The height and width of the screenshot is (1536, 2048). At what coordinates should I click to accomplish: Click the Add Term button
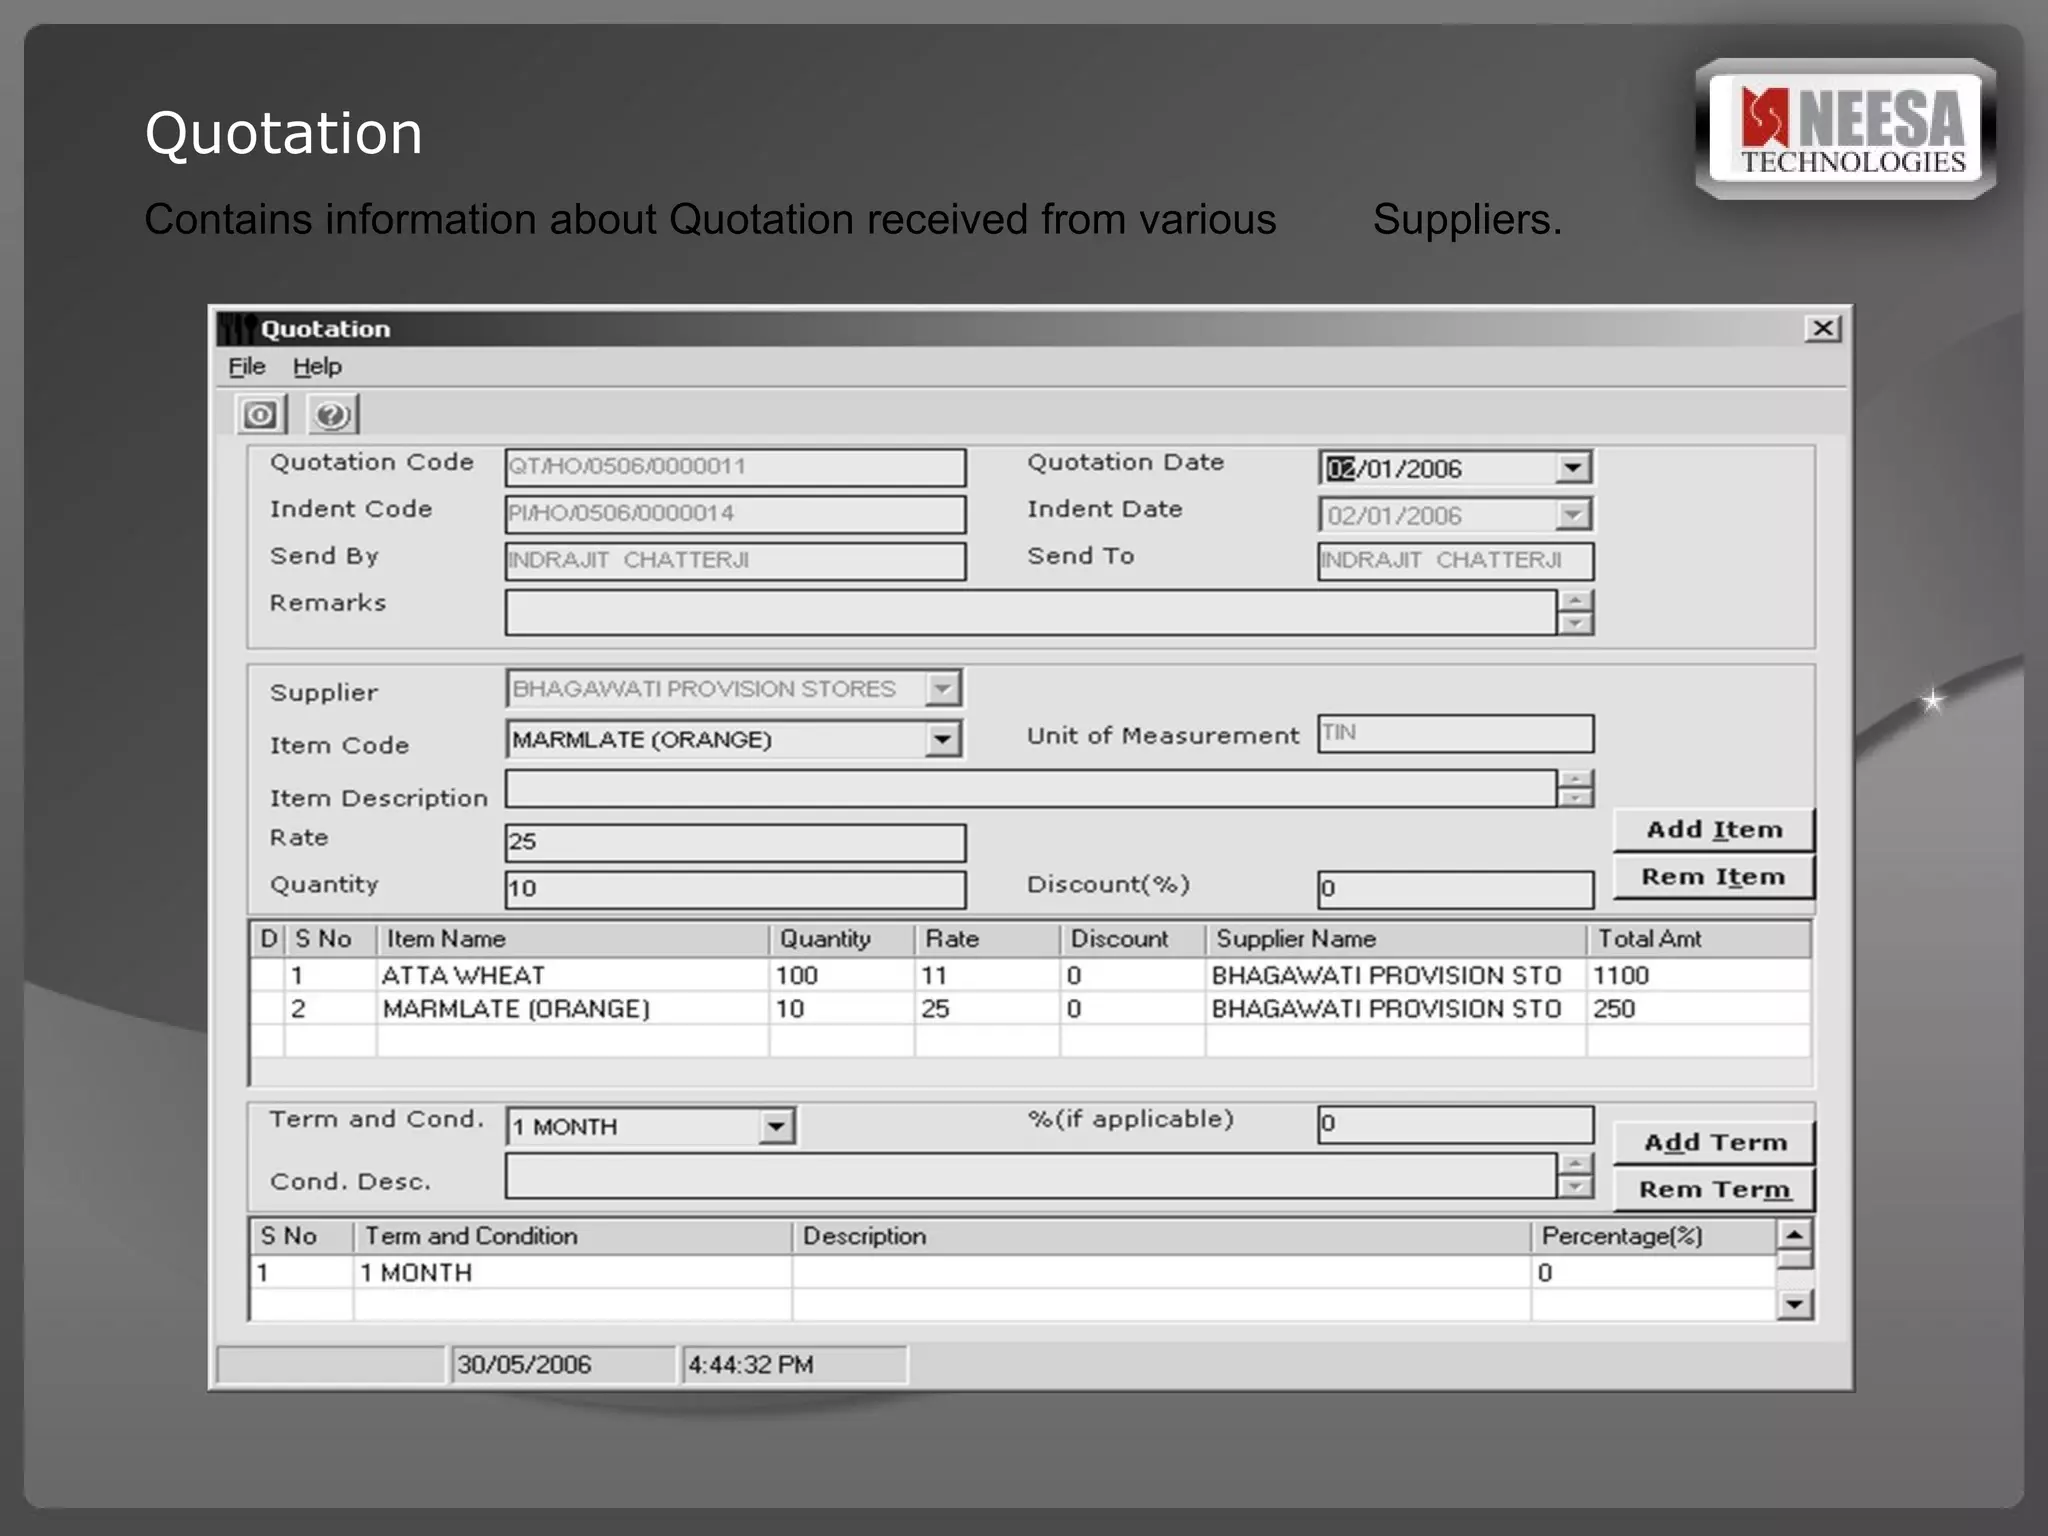pos(1714,1143)
